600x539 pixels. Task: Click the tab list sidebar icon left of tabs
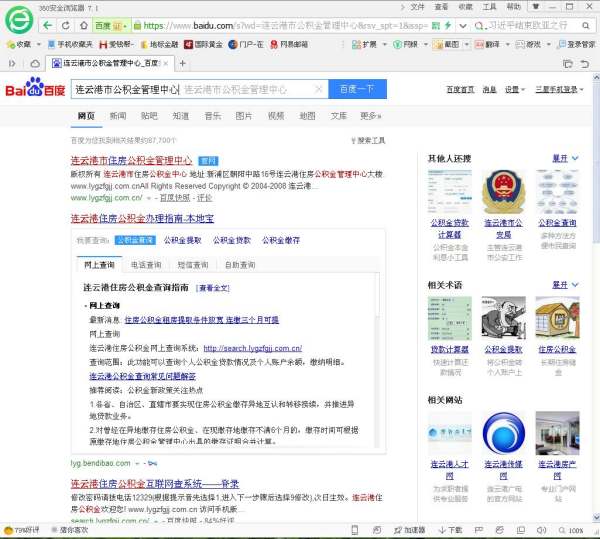[x=12, y=64]
